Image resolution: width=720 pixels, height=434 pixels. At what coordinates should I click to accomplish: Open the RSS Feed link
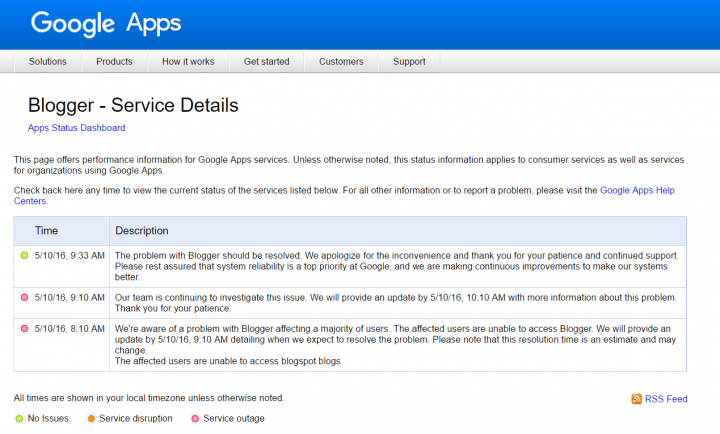(x=666, y=399)
